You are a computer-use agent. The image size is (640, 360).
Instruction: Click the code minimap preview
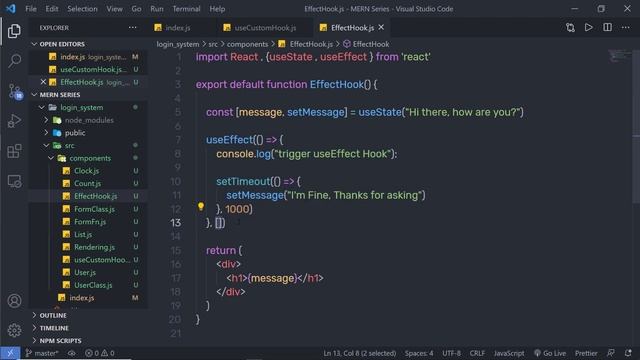tap(619, 56)
